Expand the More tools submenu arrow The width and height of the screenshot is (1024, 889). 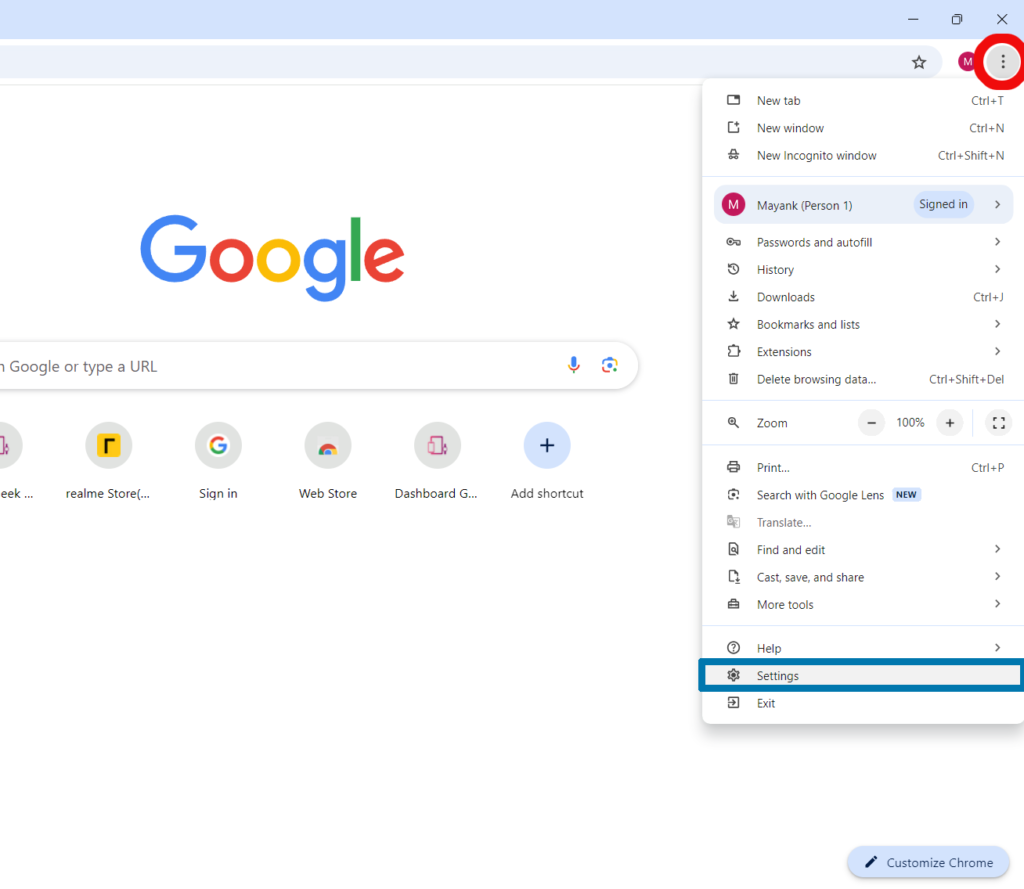coord(997,604)
